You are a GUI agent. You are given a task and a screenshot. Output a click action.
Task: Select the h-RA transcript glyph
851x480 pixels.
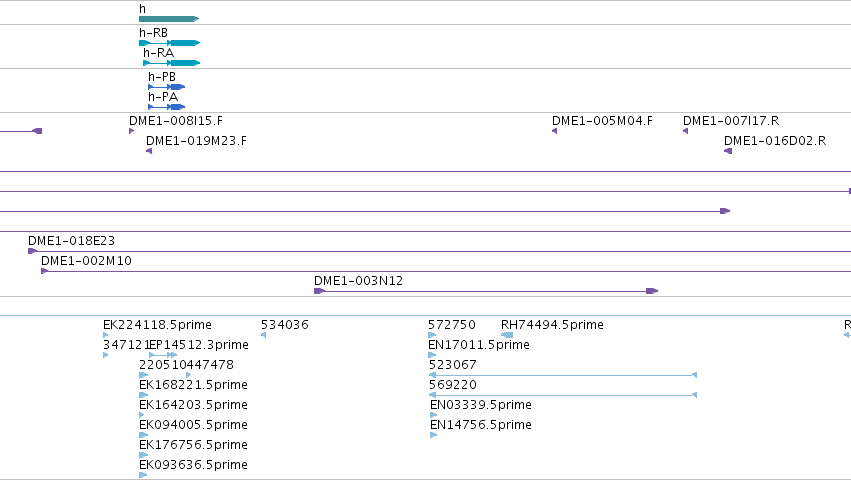172,63
